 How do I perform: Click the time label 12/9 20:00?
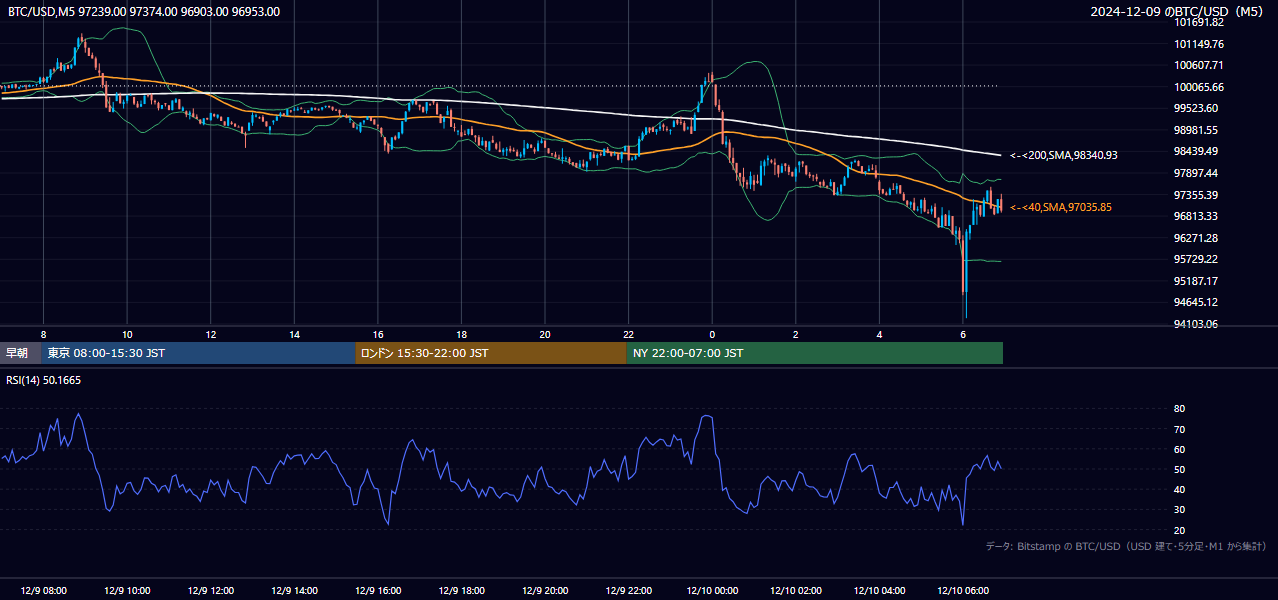tap(545, 591)
